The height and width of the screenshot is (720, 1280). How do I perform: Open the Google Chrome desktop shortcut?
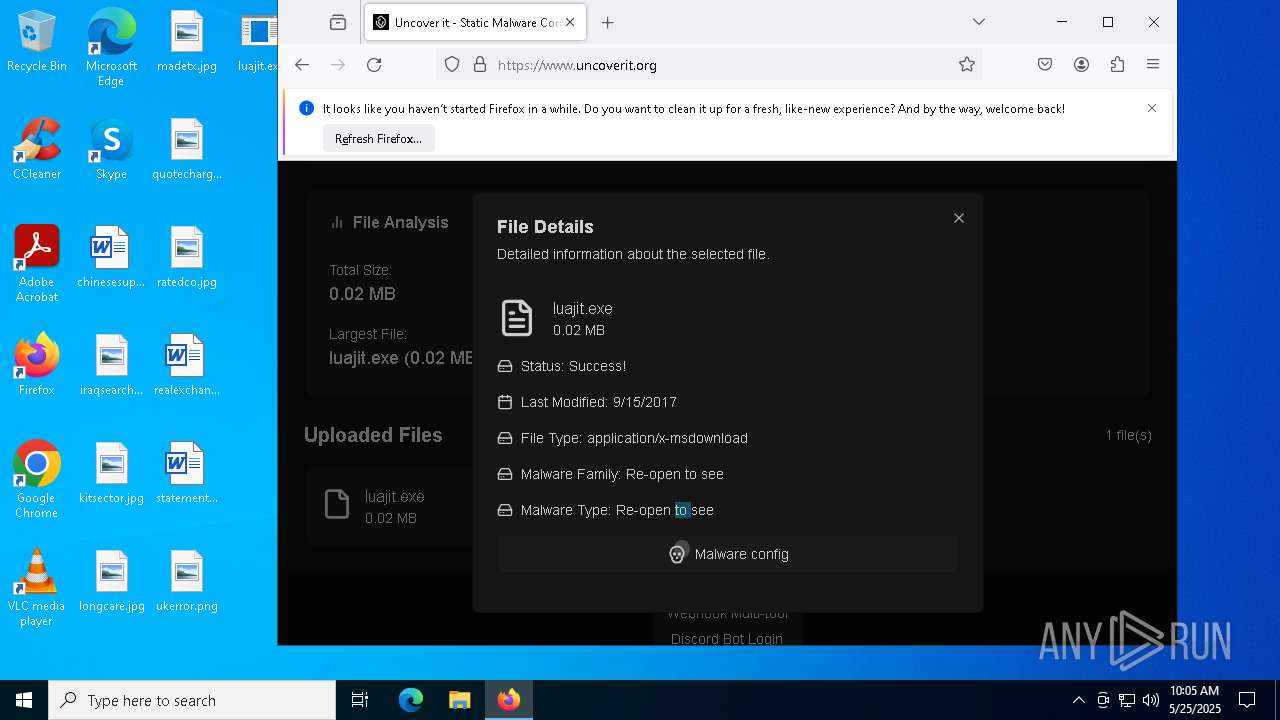coord(37,480)
